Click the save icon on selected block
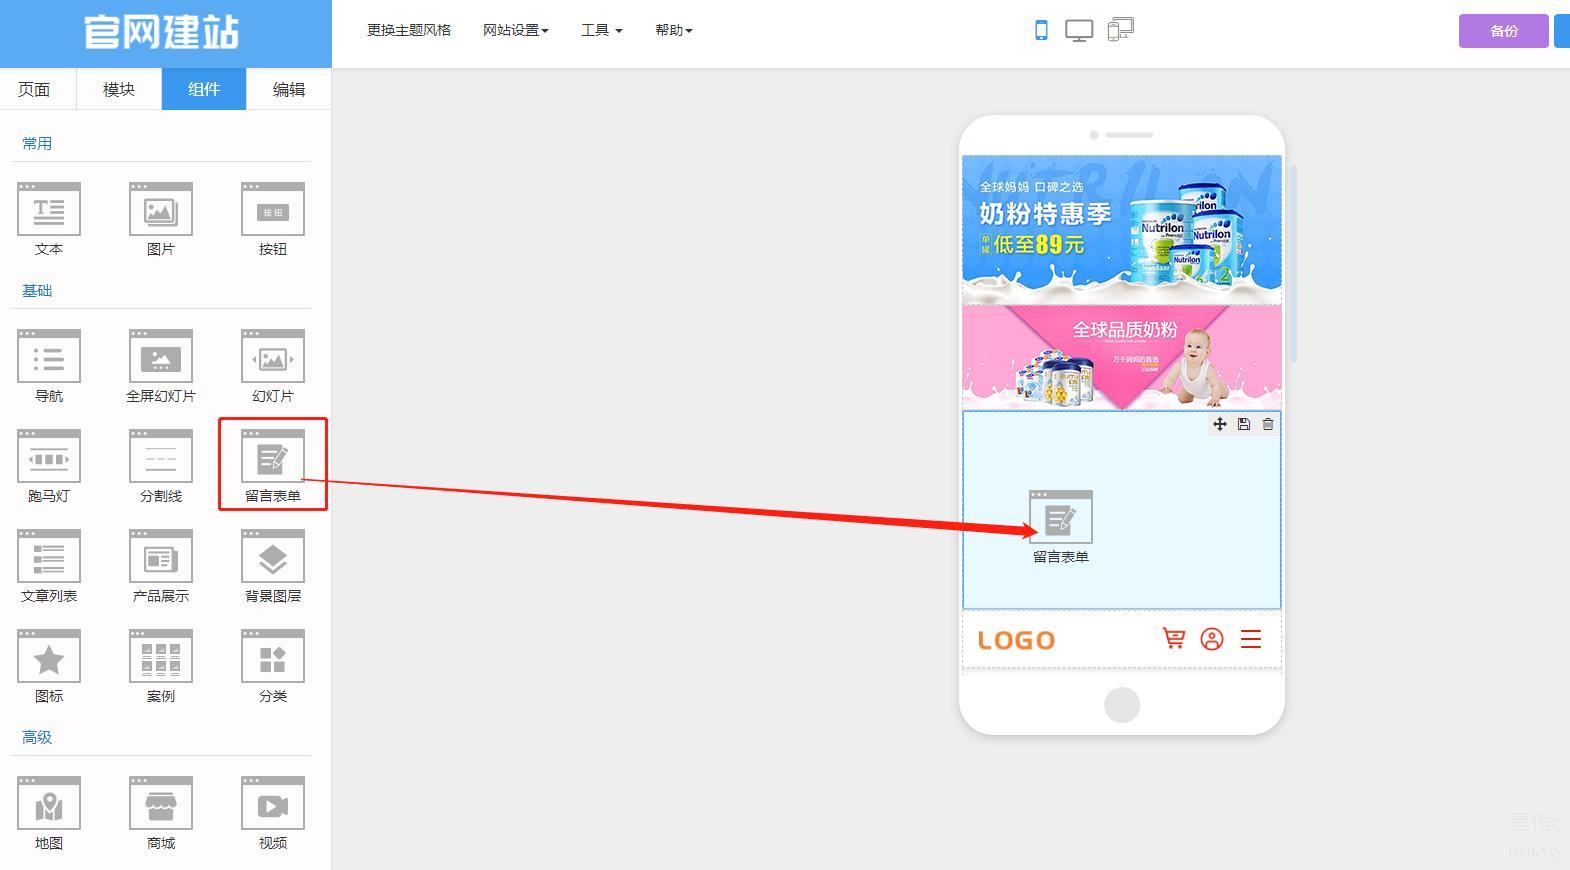This screenshot has width=1570, height=870. tap(1243, 424)
